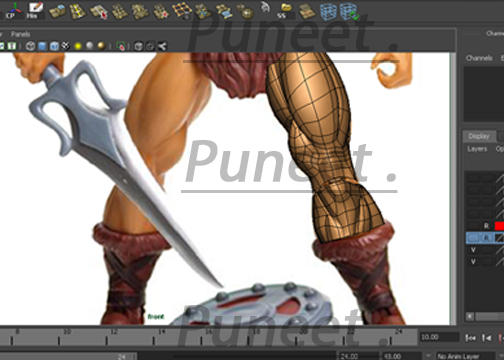Turn on textured display with the checker icon
The width and height of the screenshot is (504, 360).
[x=66, y=46]
